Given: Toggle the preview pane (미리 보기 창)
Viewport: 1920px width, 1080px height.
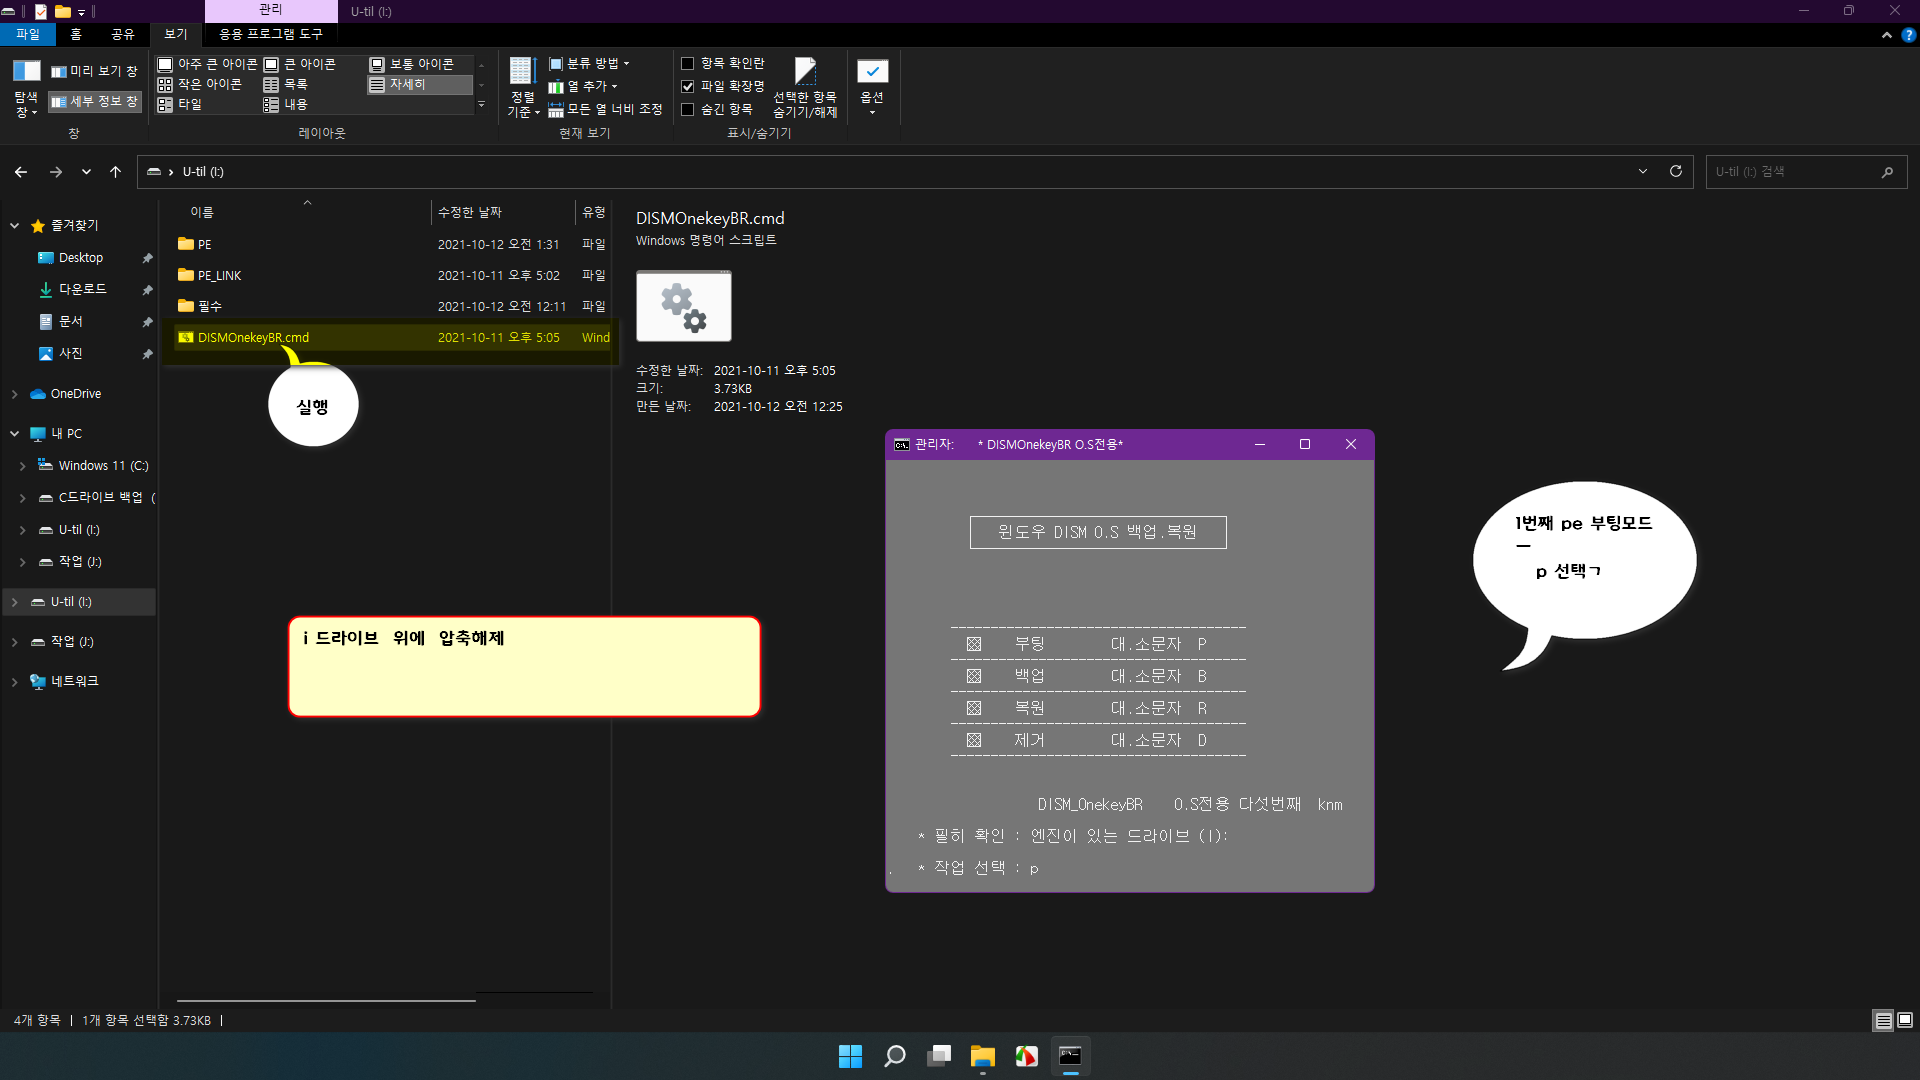Looking at the screenshot, I should pos(94,71).
